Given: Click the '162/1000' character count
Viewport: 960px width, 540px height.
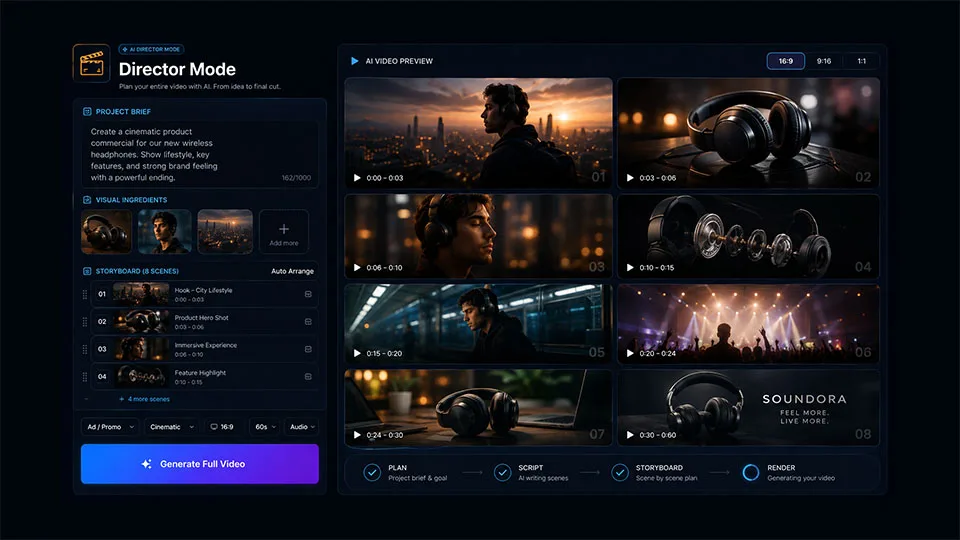Looking at the screenshot, I should (296, 178).
